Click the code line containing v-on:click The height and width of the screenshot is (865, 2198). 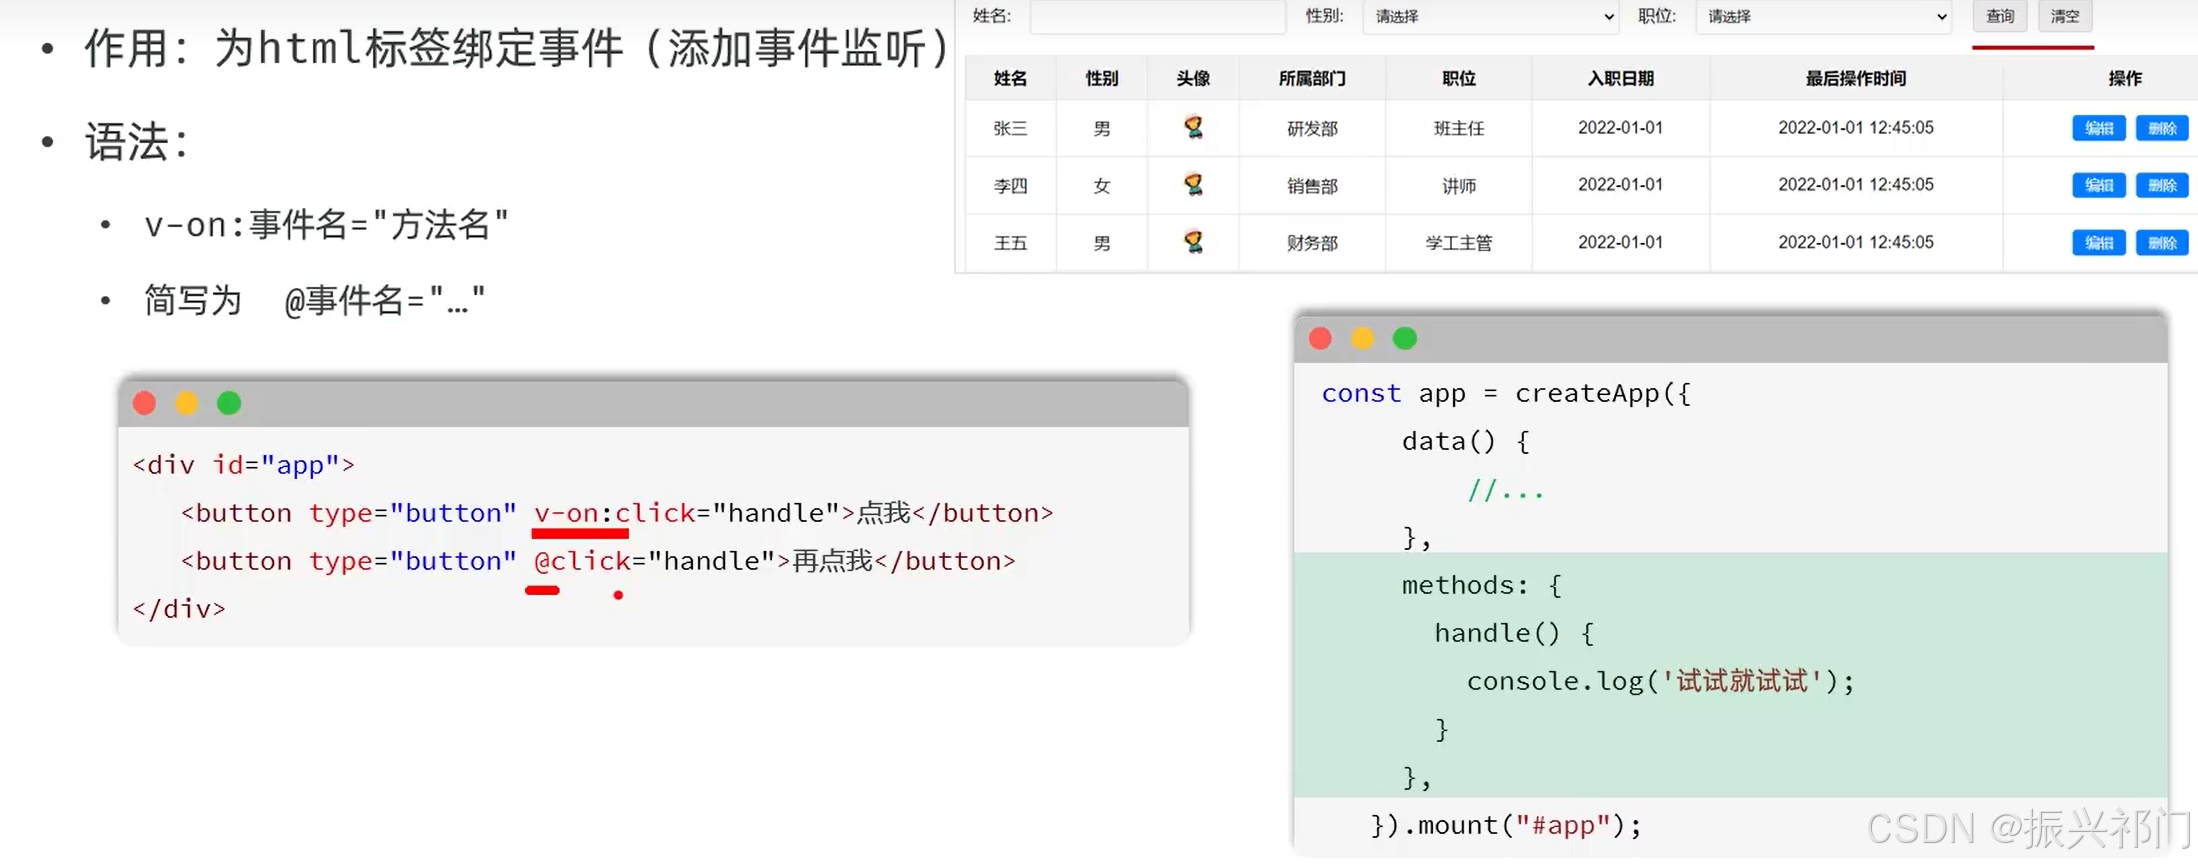click(617, 512)
